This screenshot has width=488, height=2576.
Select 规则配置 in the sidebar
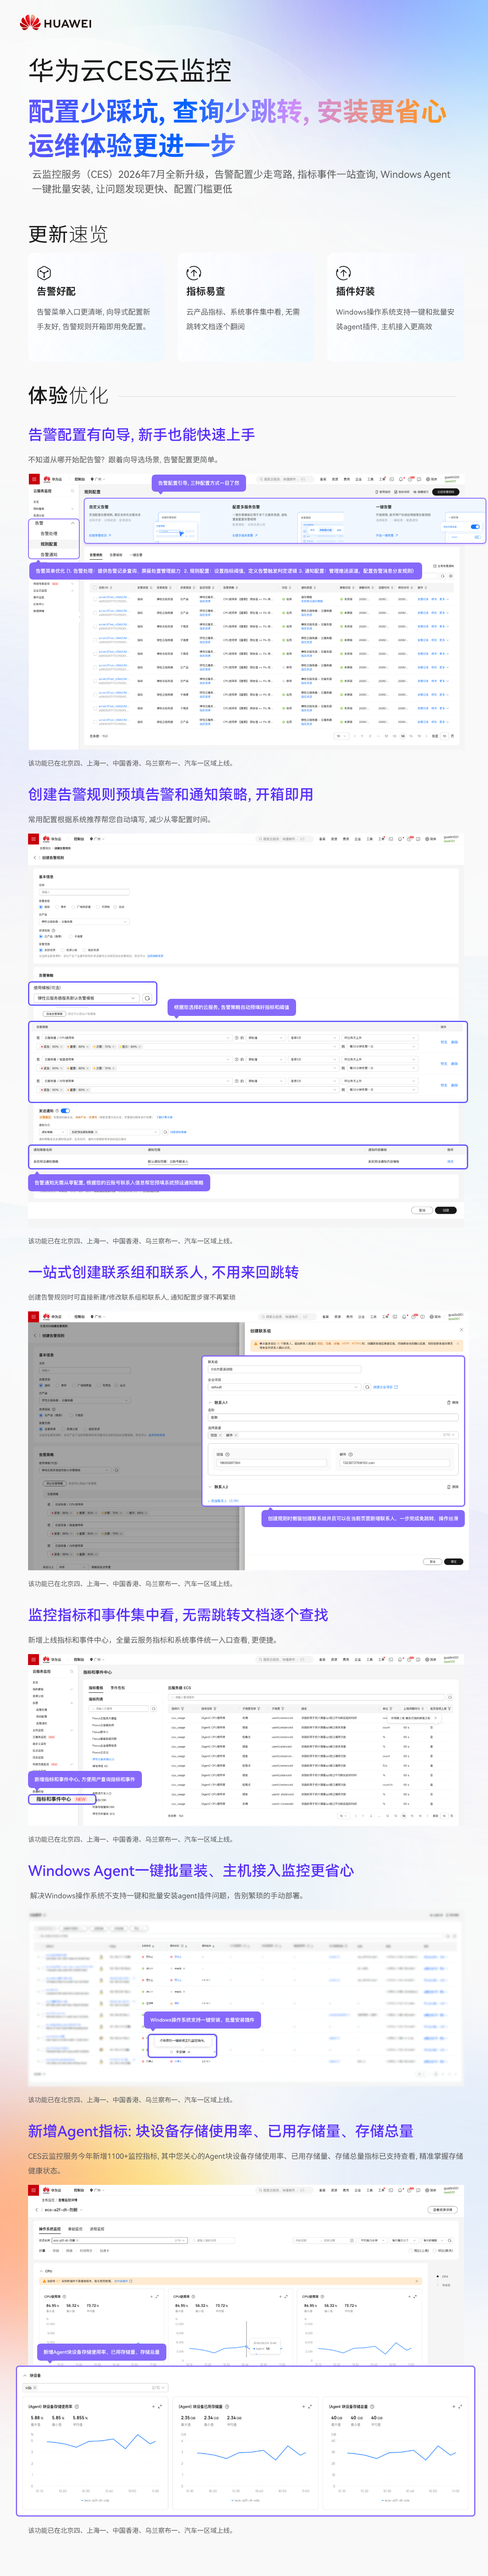pyautogui.click(x=49, y=544)
